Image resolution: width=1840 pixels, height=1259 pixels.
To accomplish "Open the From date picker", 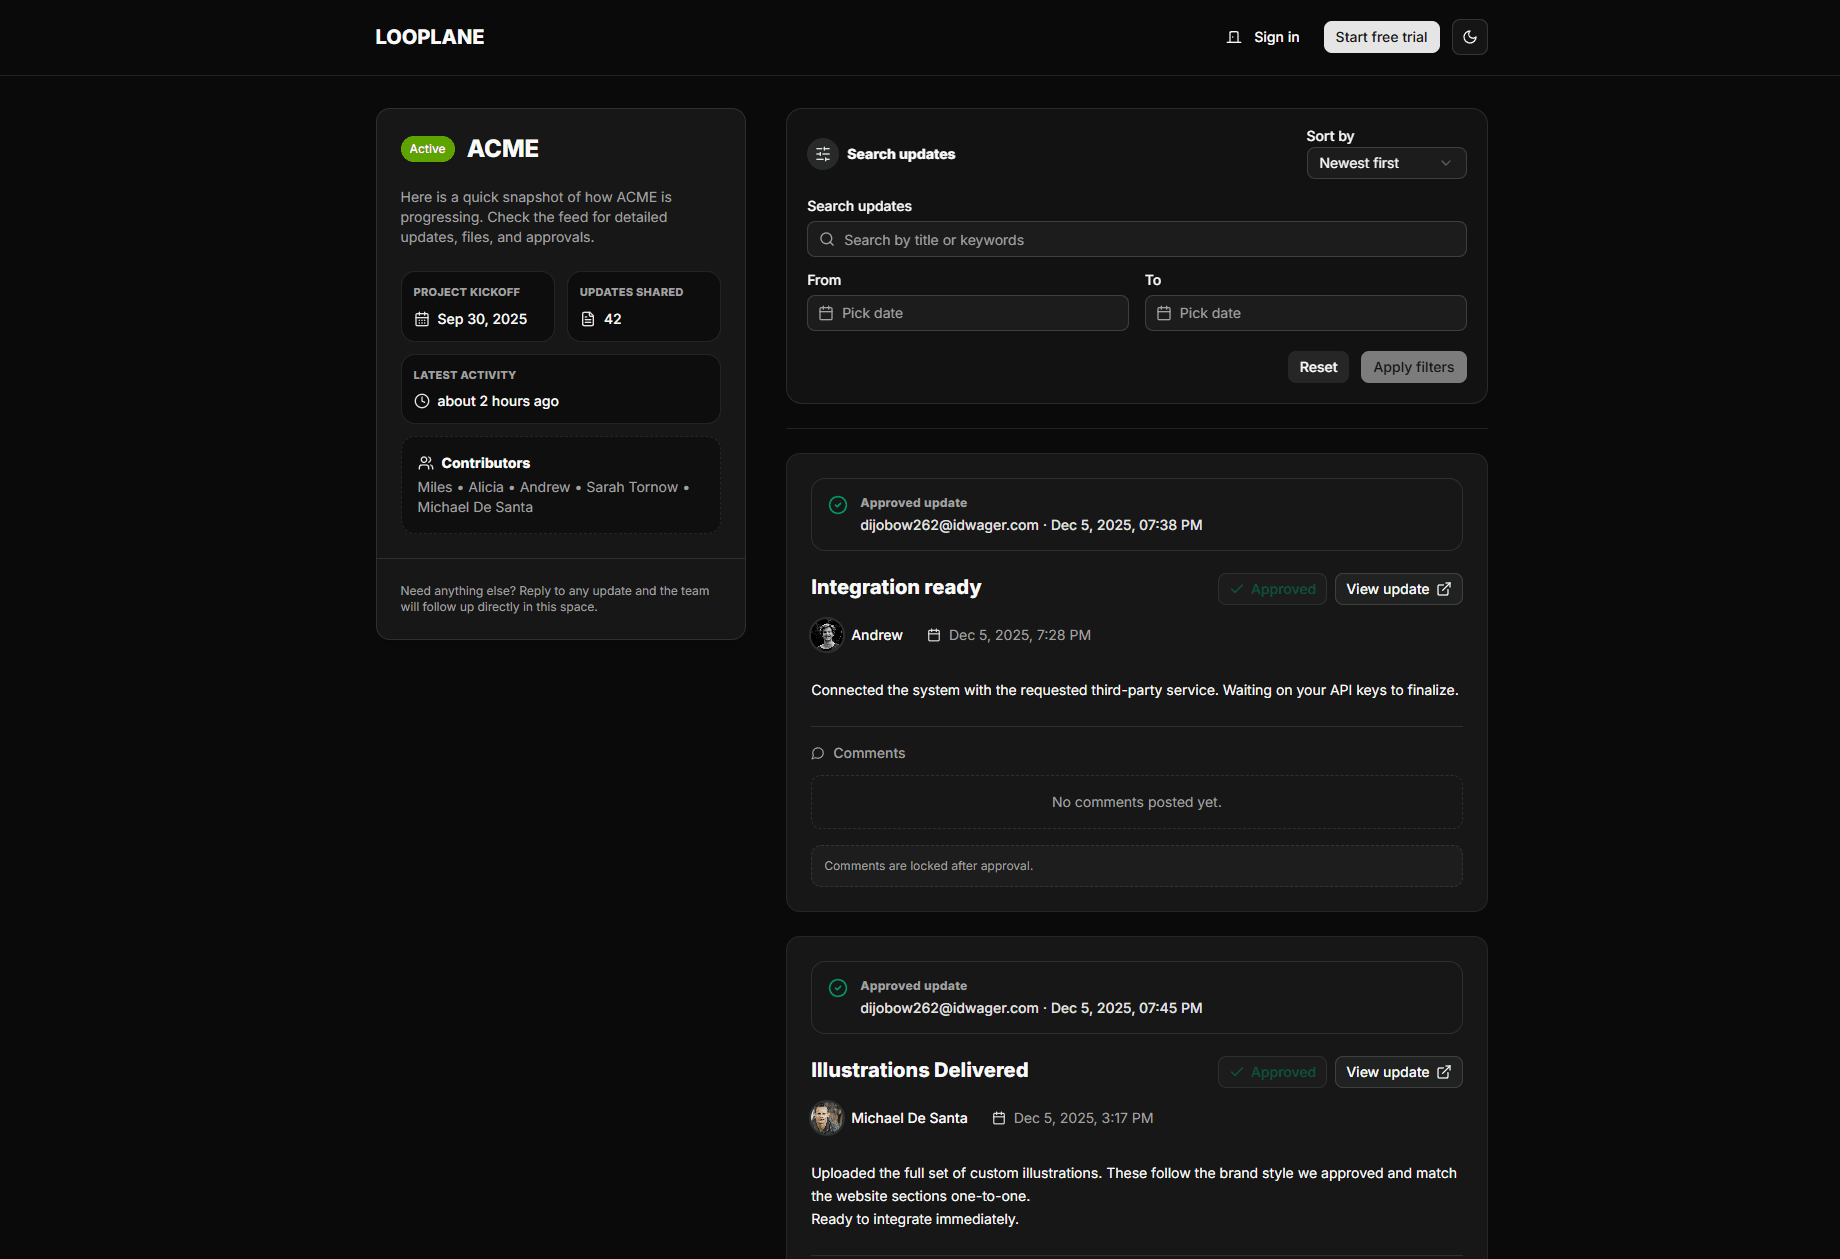I will (x=966, y=313).
